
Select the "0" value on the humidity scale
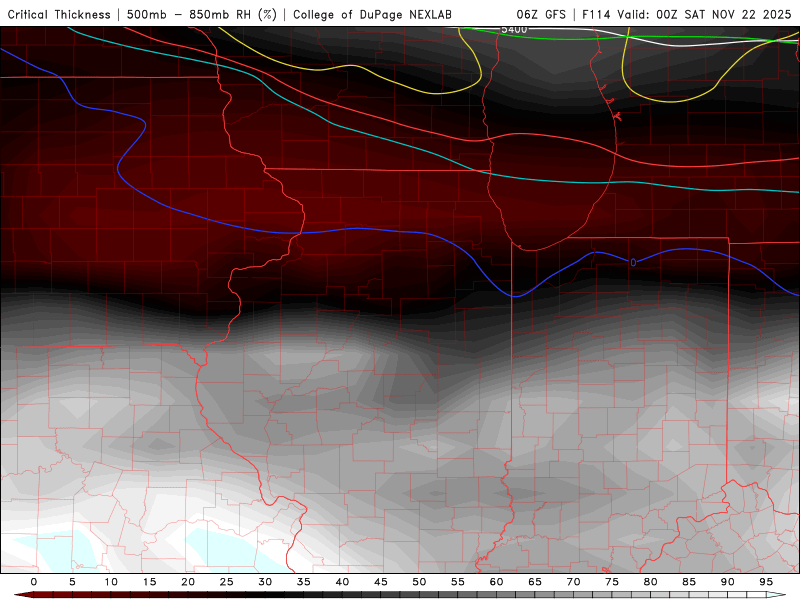point(34,582)
